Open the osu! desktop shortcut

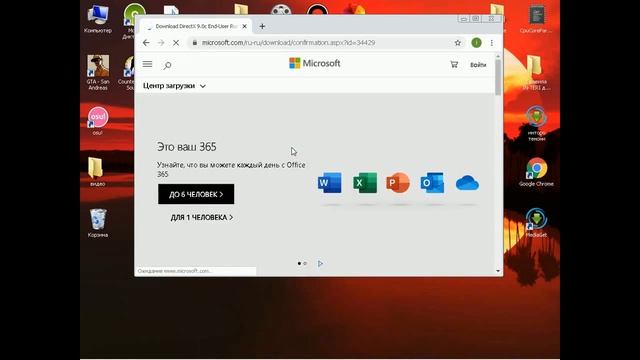pos(98,121)
